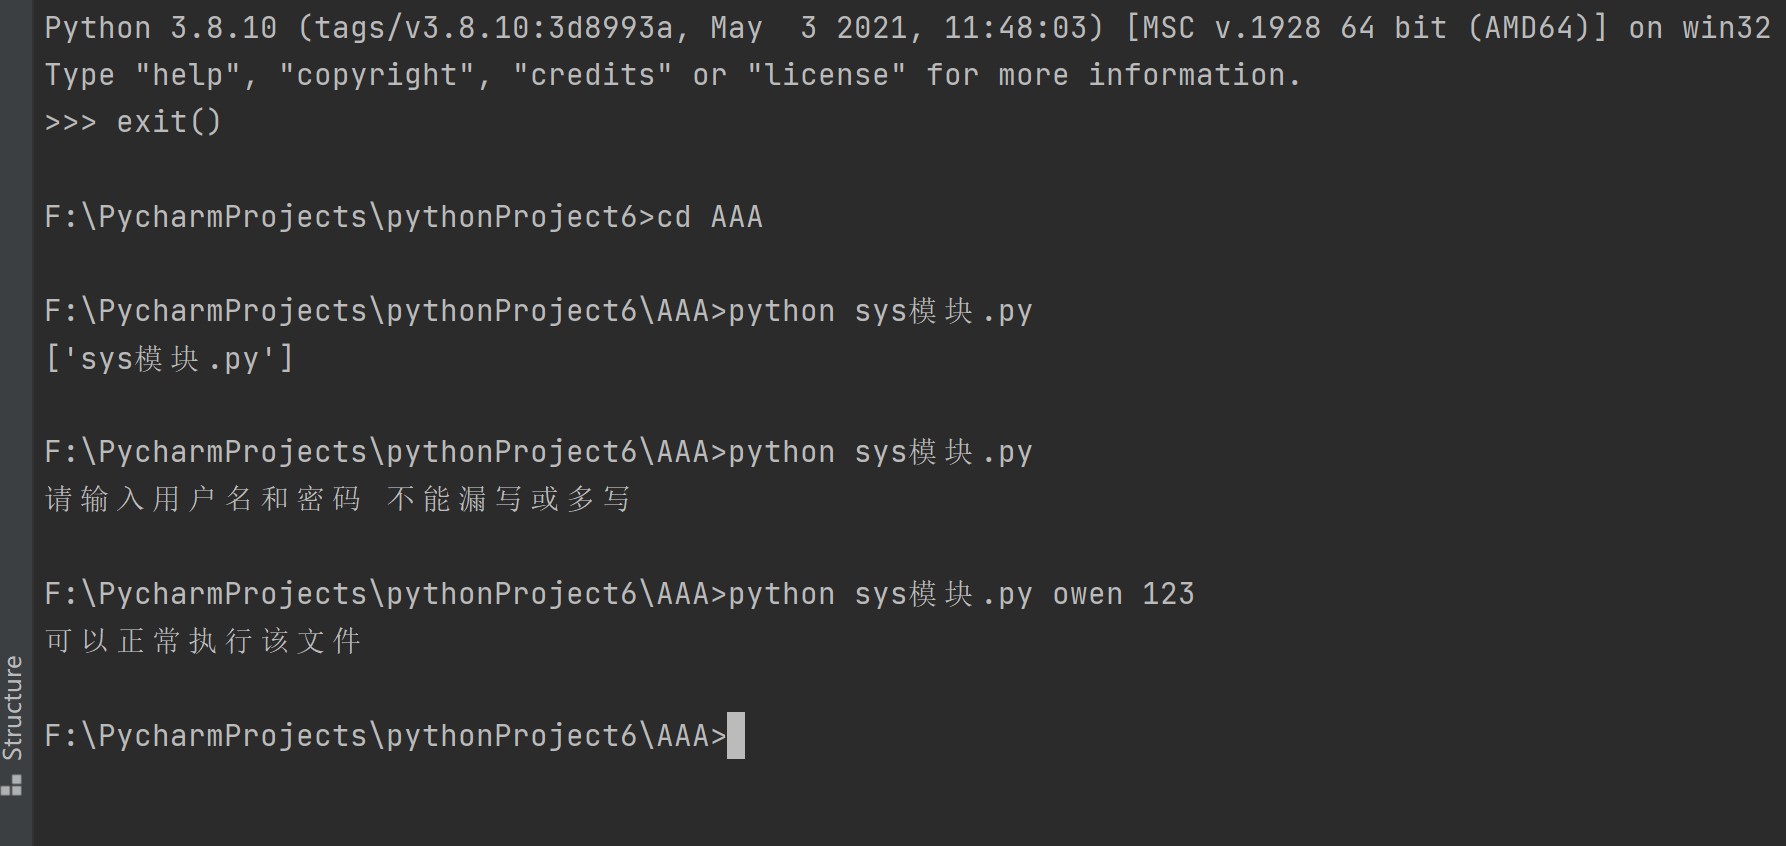Click the Python 3.8.10 version text
This screenshot has height=846, width=1786.
pyautogui.click(x=160, y=28)
